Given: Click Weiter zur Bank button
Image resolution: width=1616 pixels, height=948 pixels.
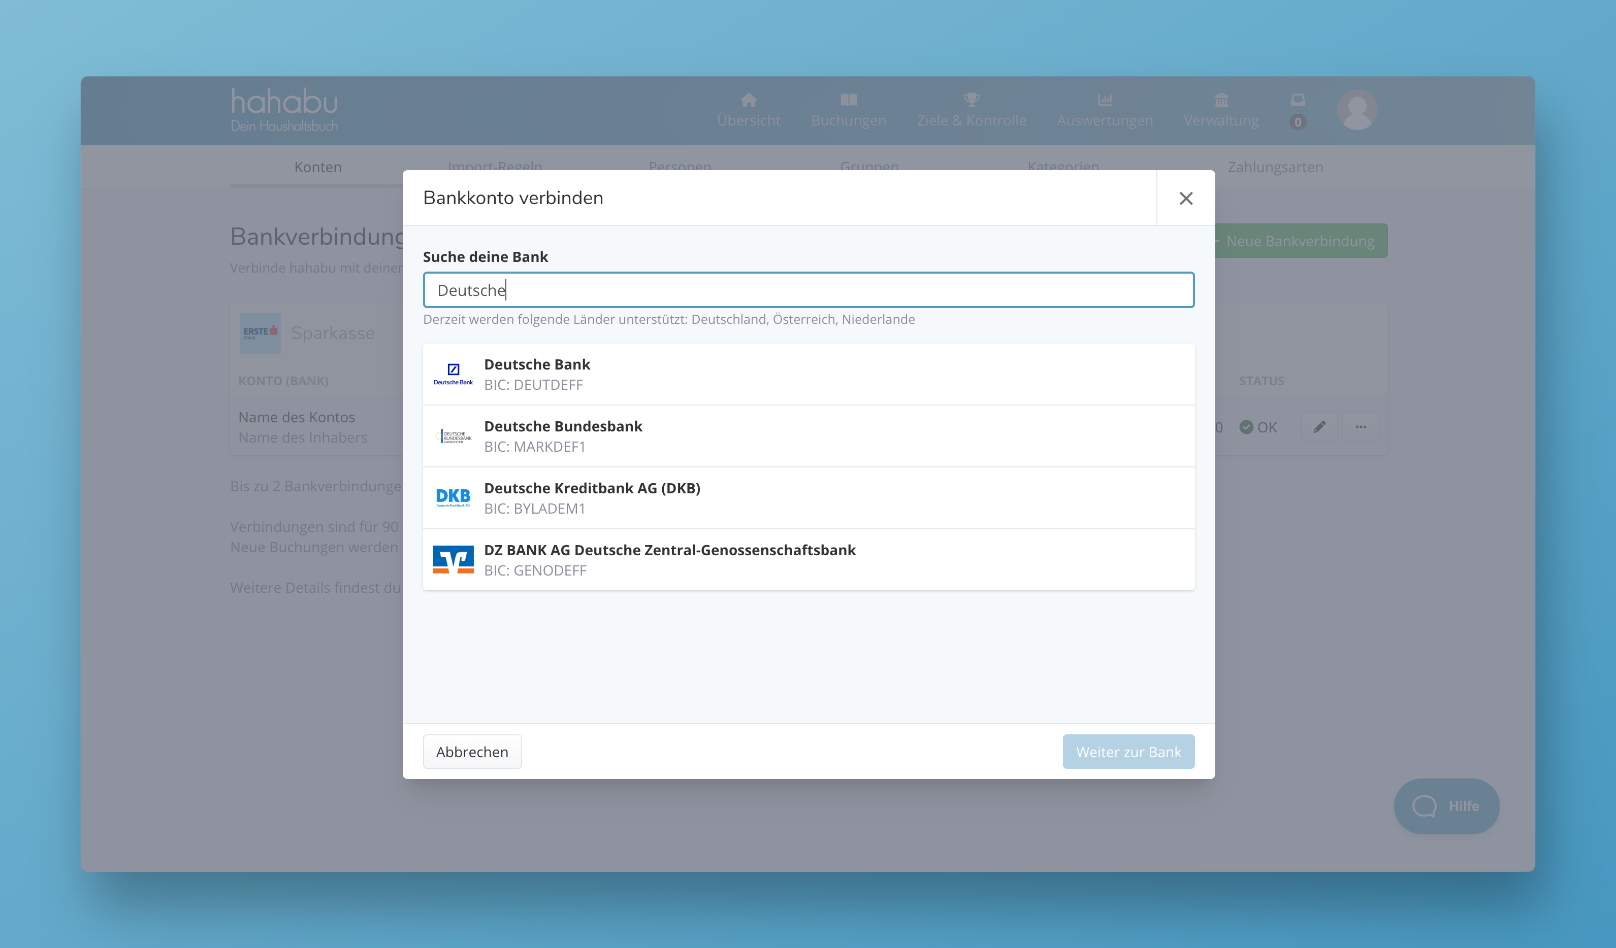Looking at the screenshot, I should click(1128, 752).
